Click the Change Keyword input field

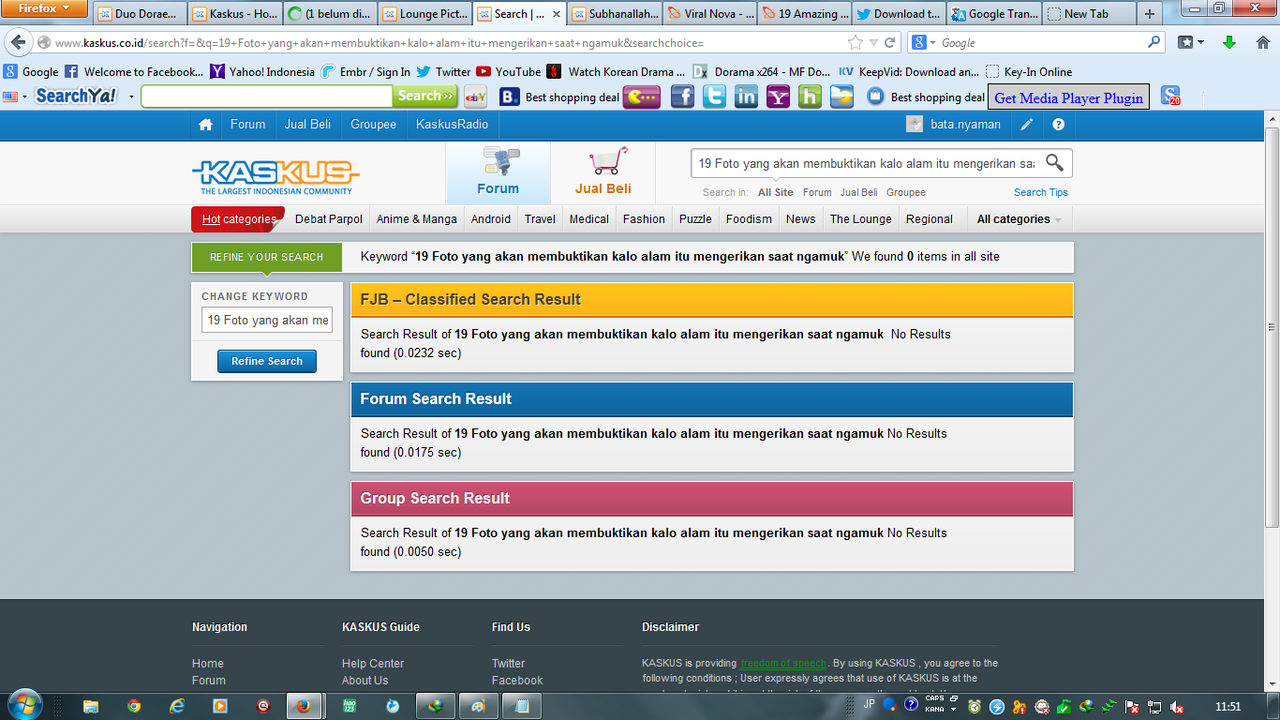tap(267, 320)
